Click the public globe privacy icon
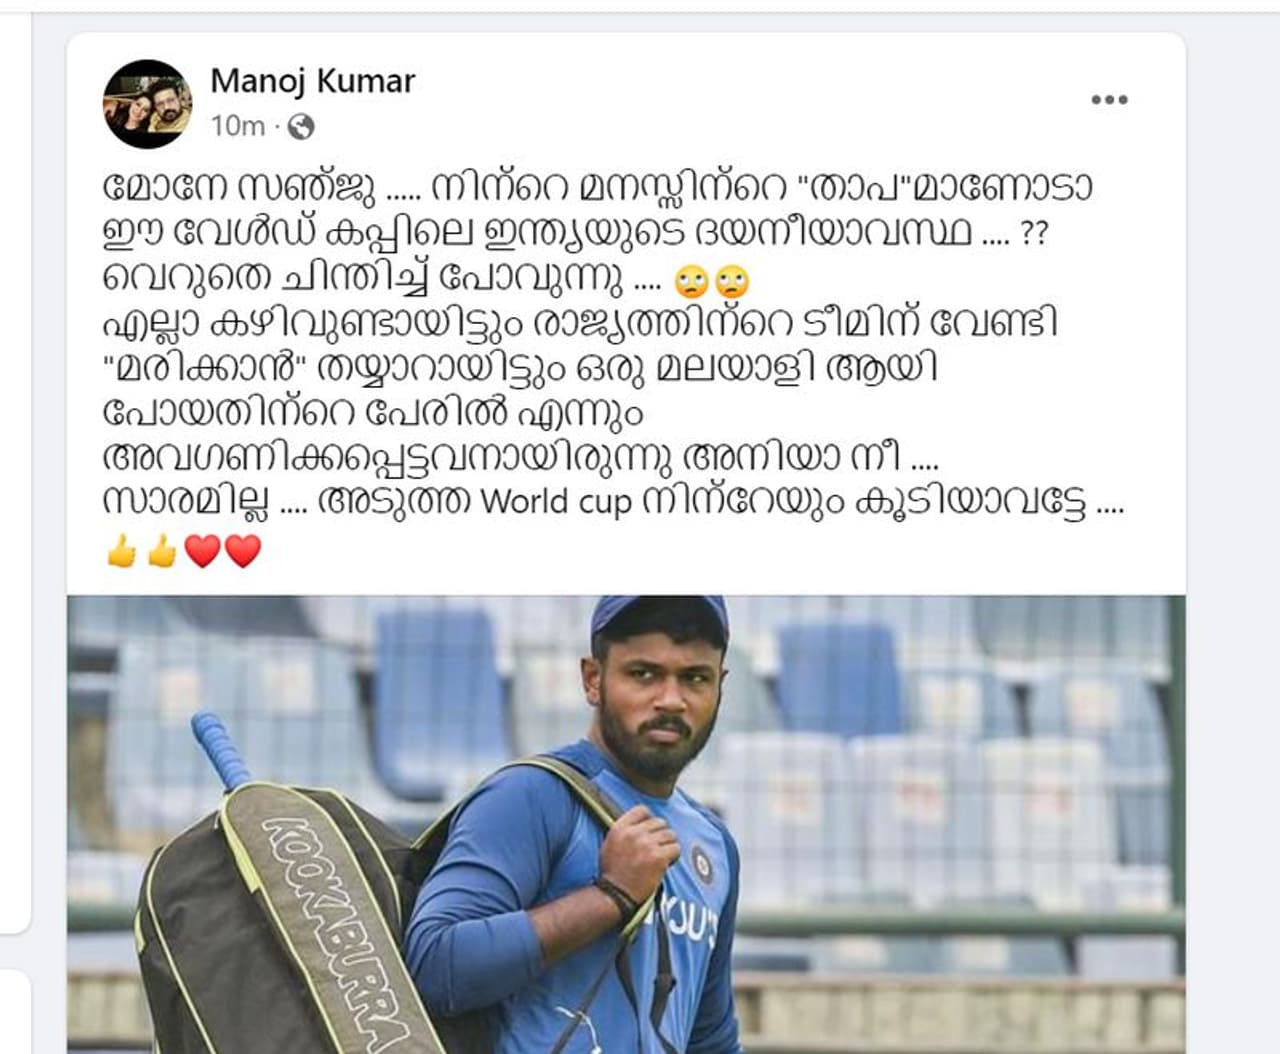 coord(300,126)
